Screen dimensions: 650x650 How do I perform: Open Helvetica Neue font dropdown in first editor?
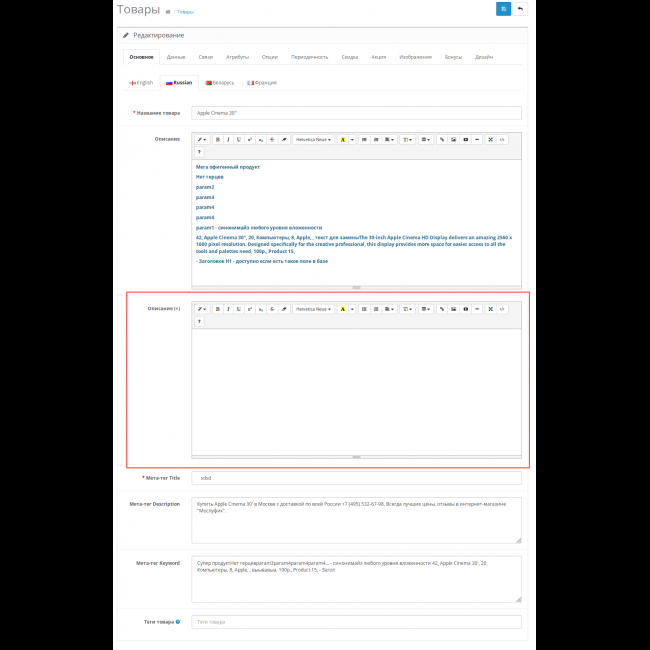tap(313, 140)
